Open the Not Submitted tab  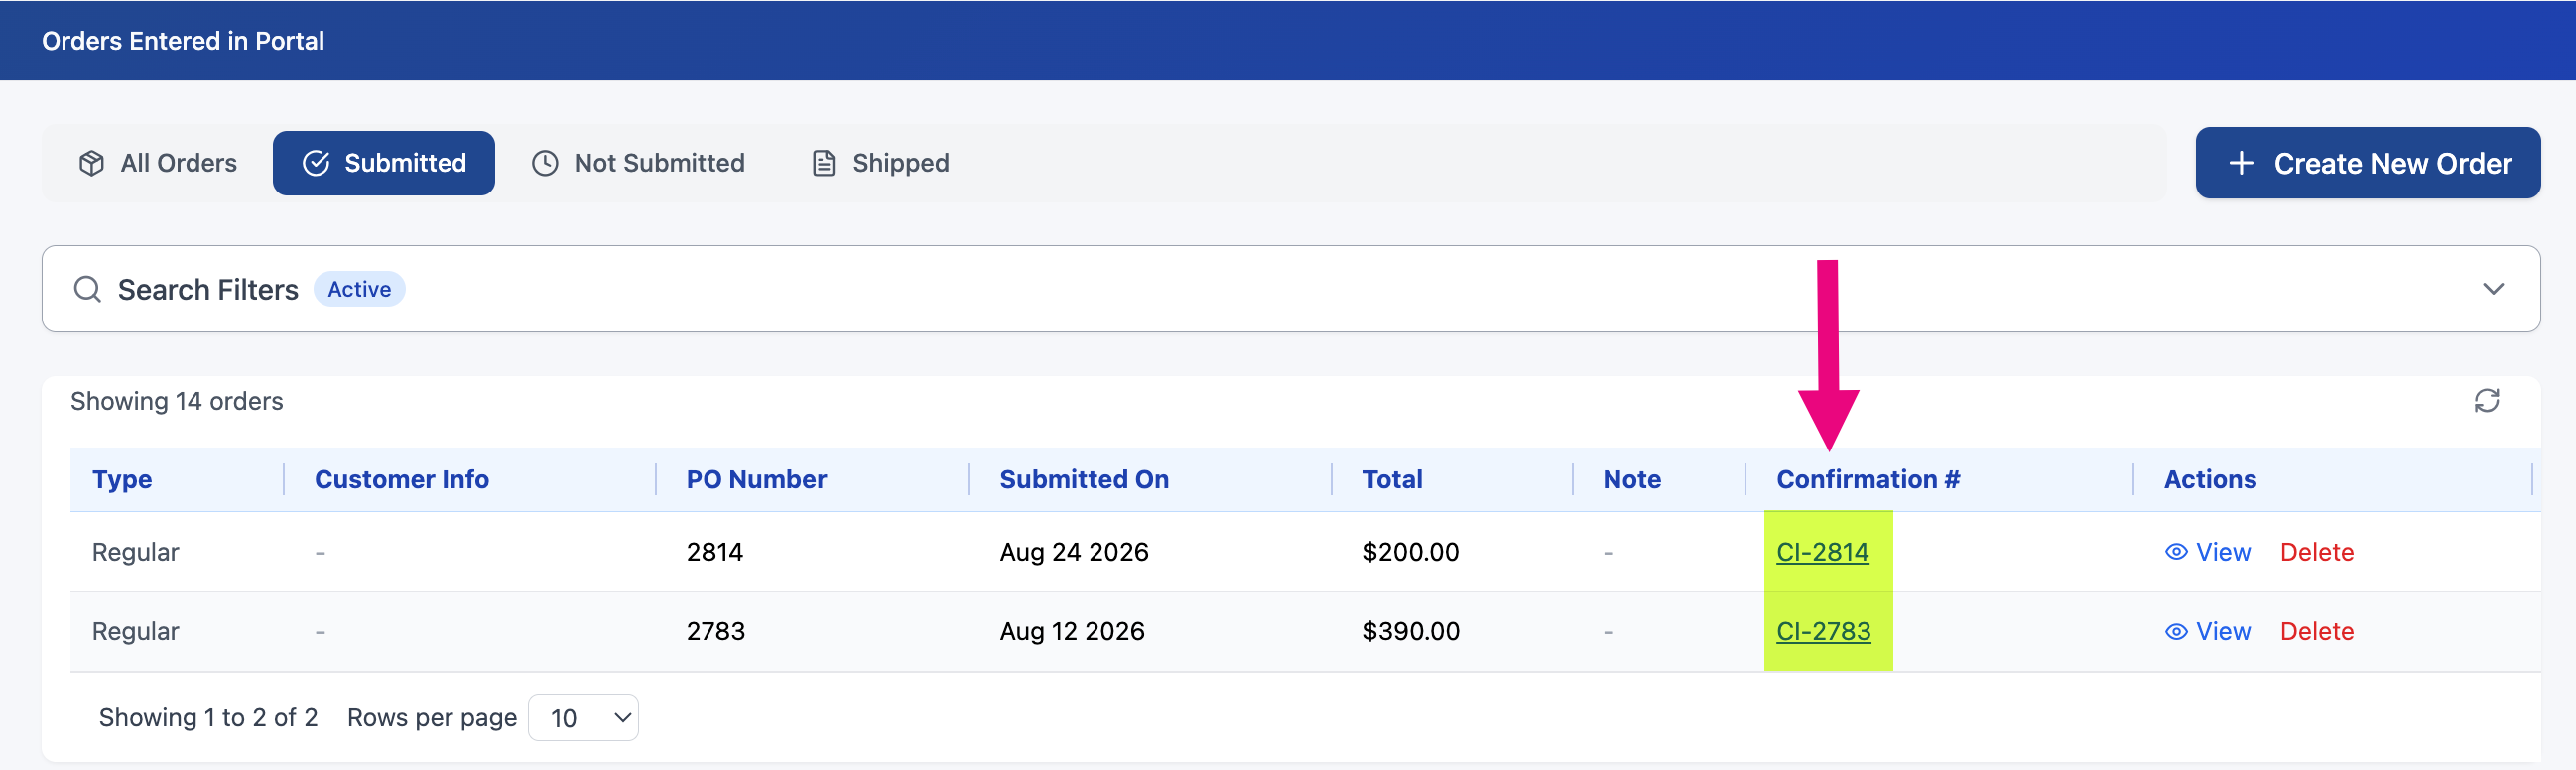(638, 163)
